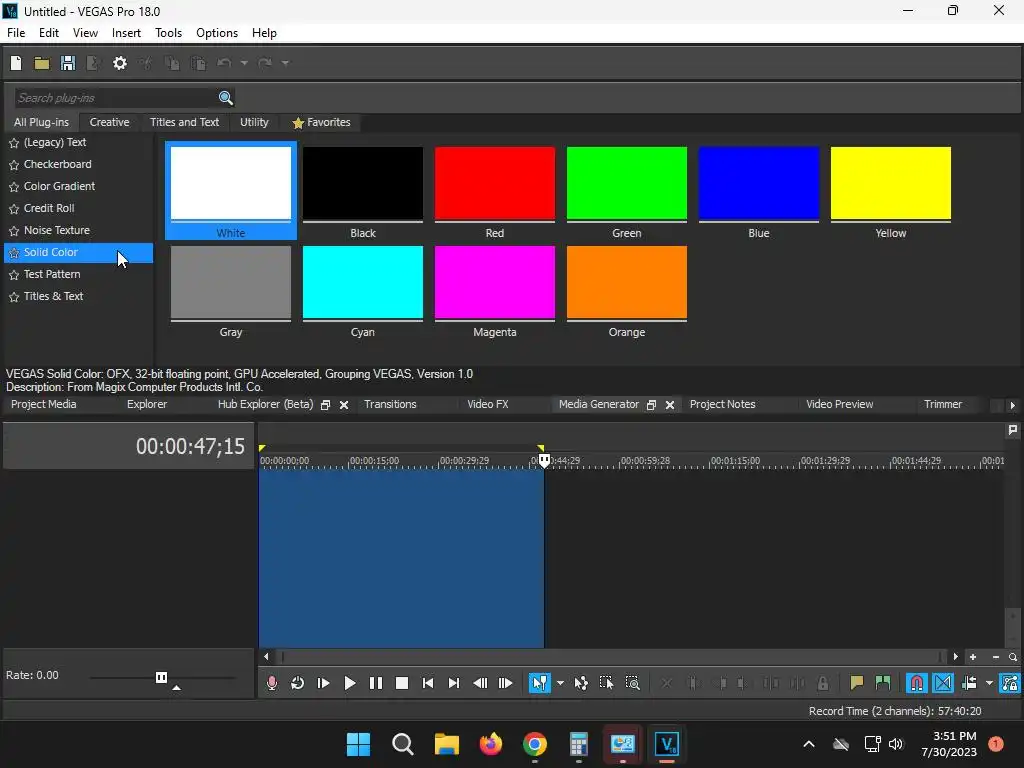Create a new project with the New icon
The image size is (1024, 768).
click(16, 63)
